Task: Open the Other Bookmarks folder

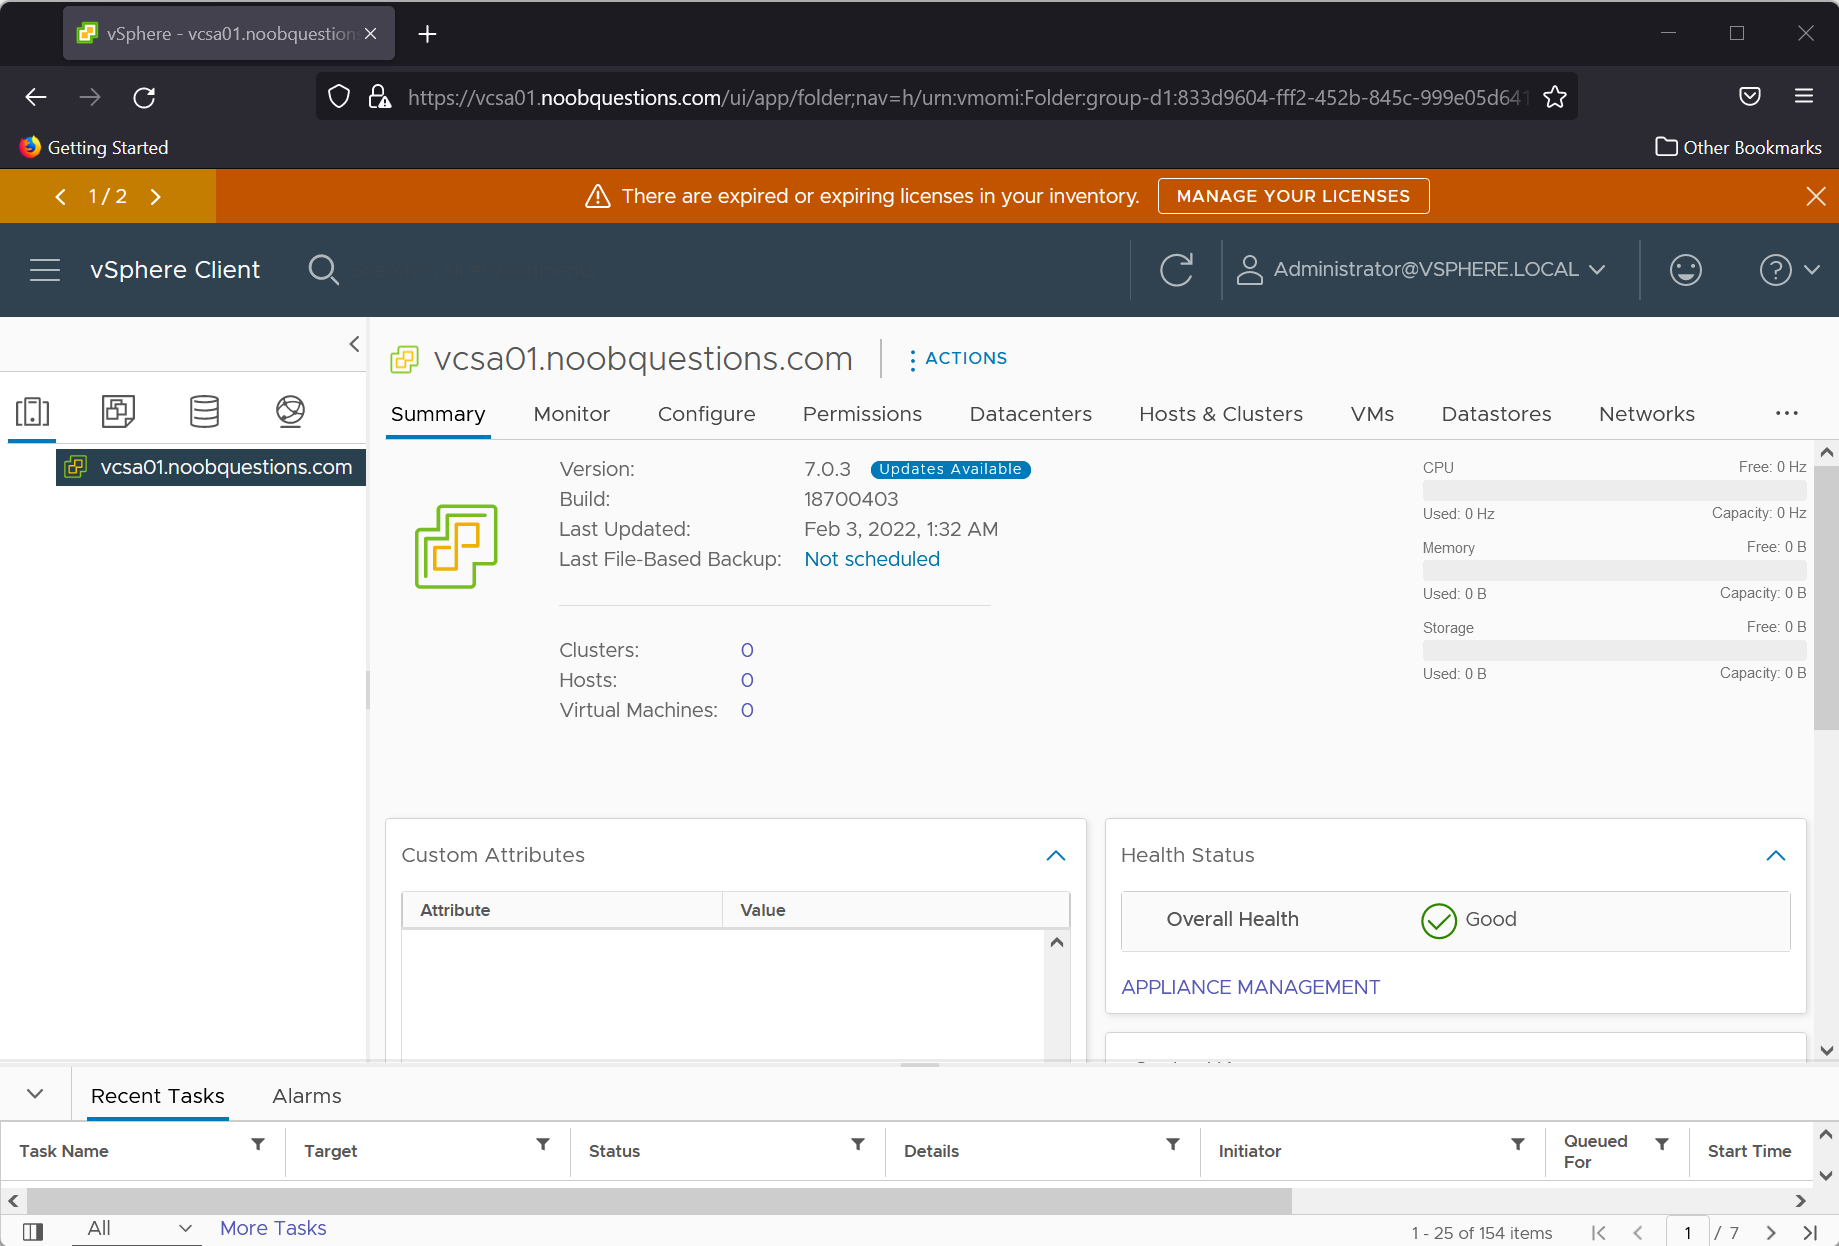Action: [x=1738, y=147]
